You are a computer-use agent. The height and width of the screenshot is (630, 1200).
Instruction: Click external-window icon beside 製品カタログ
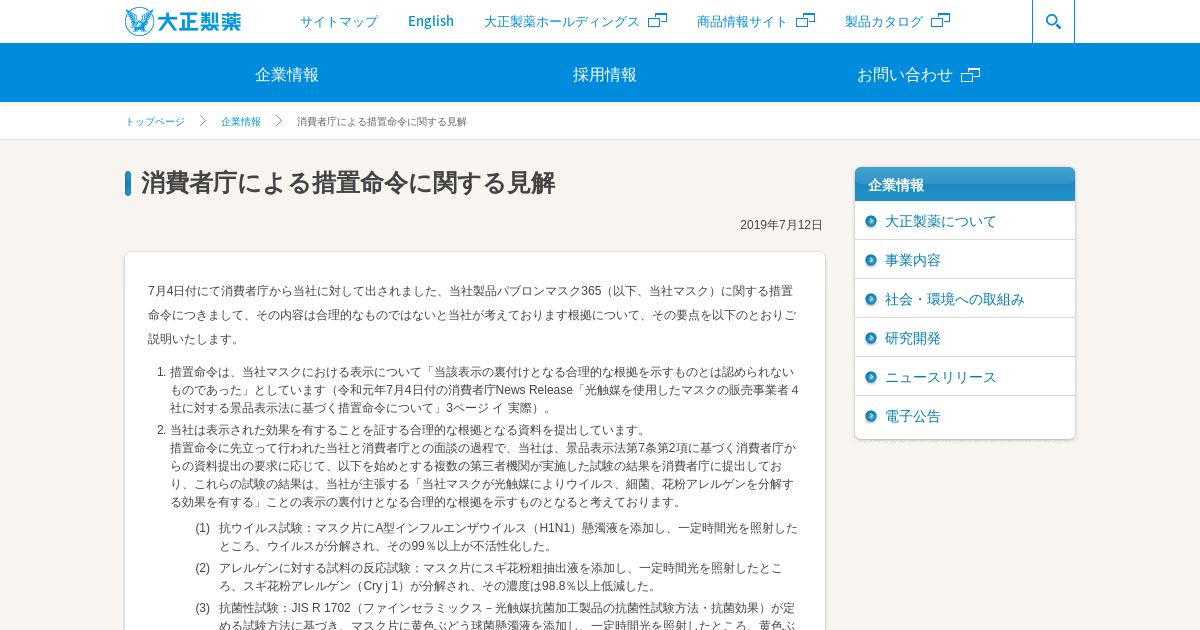(940, 20)
